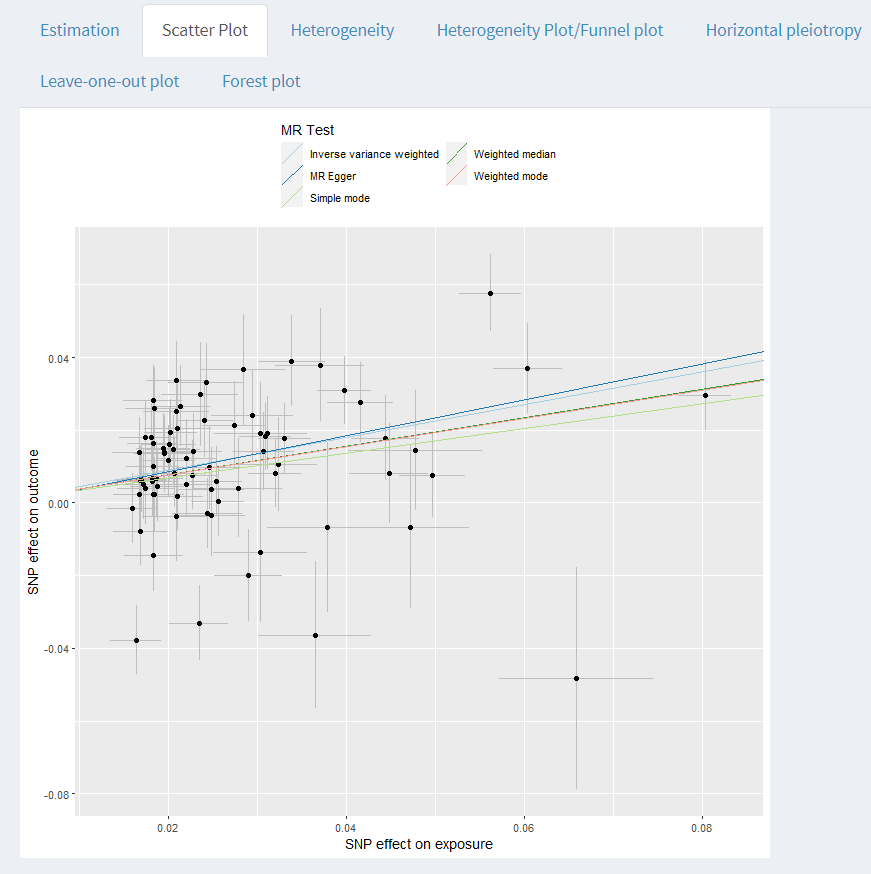
Task: Click the 'MR Test' legend title
Action: (x=308, y=130)
